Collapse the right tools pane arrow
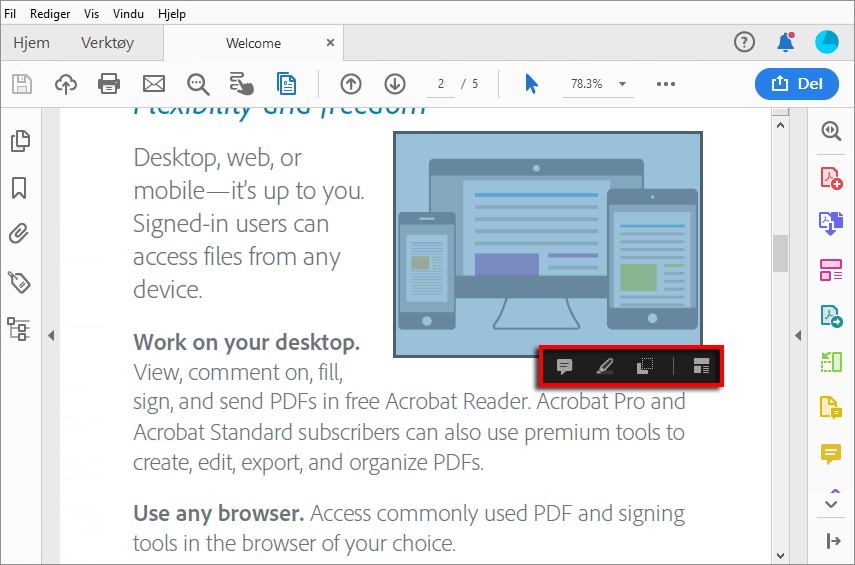 point(798,335)
